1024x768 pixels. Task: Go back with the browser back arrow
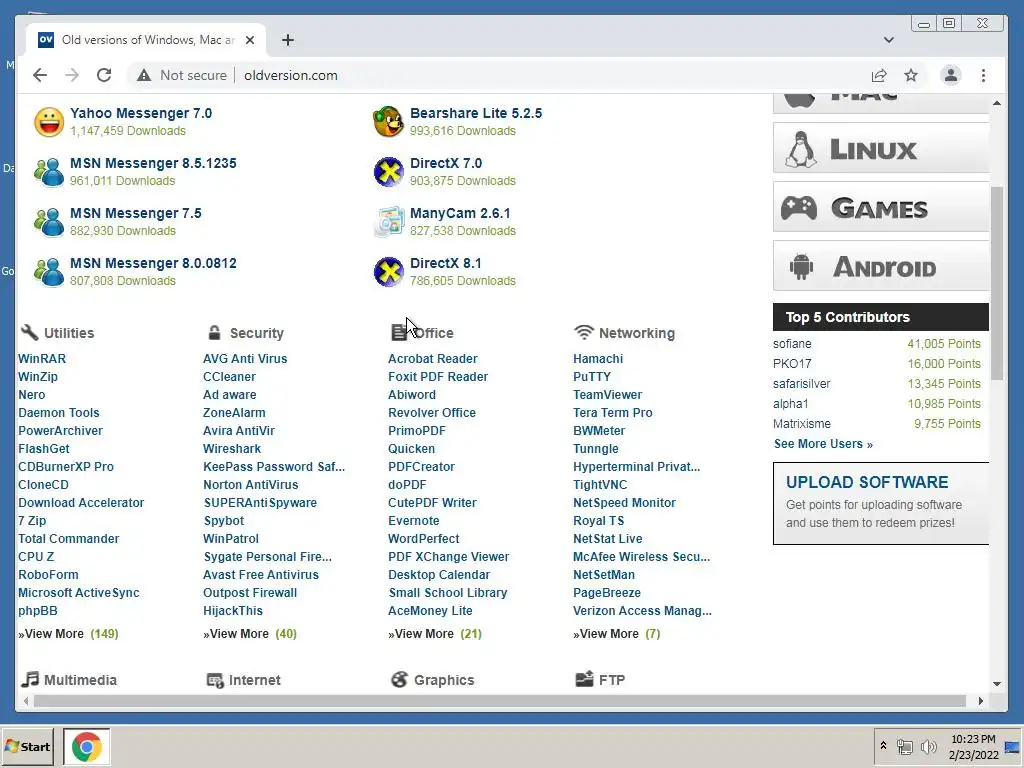pyautogui.click(x=40, y=75)
